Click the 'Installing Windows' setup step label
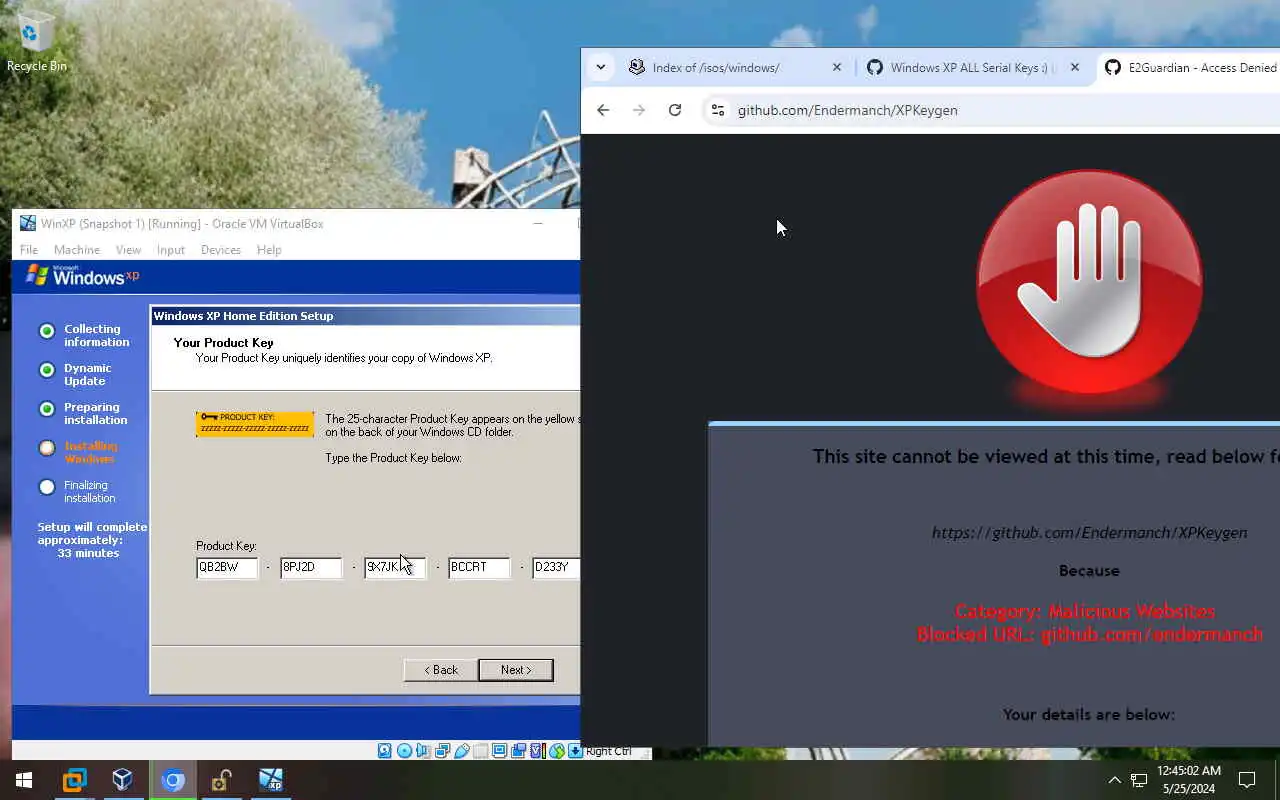This screenshot has height=800, width=1280. coord(91,452)
